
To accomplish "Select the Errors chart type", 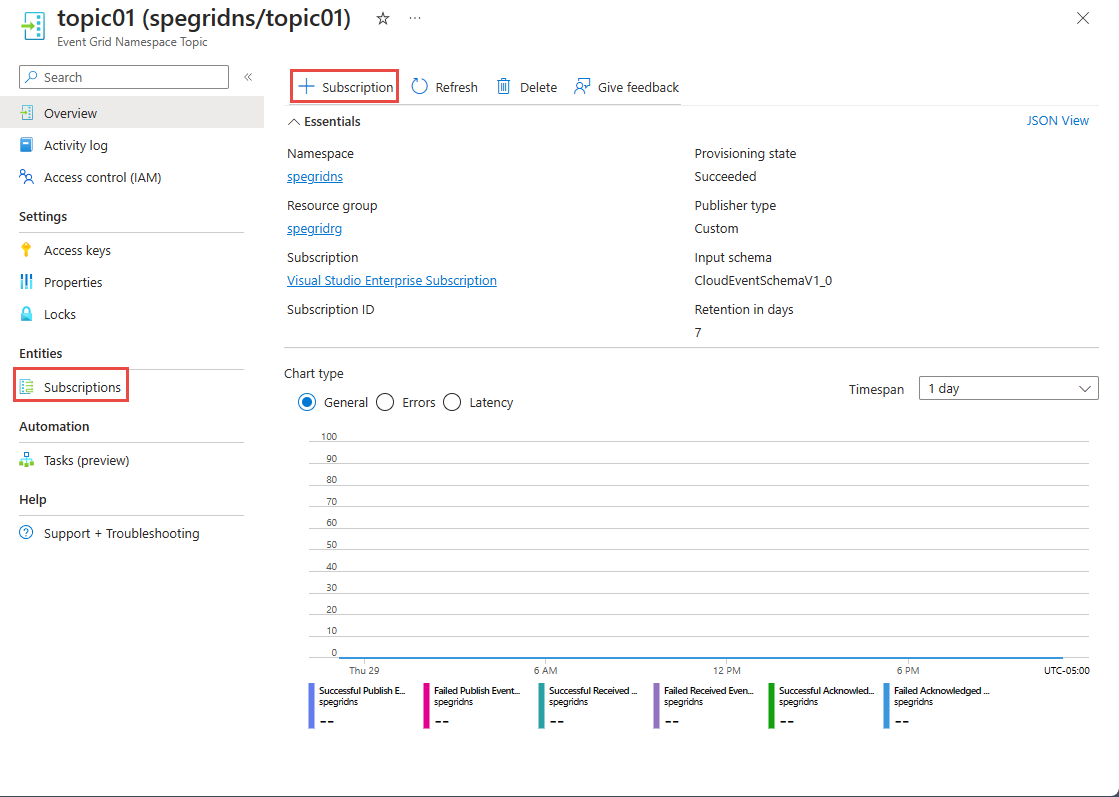I will click(385, 402).
